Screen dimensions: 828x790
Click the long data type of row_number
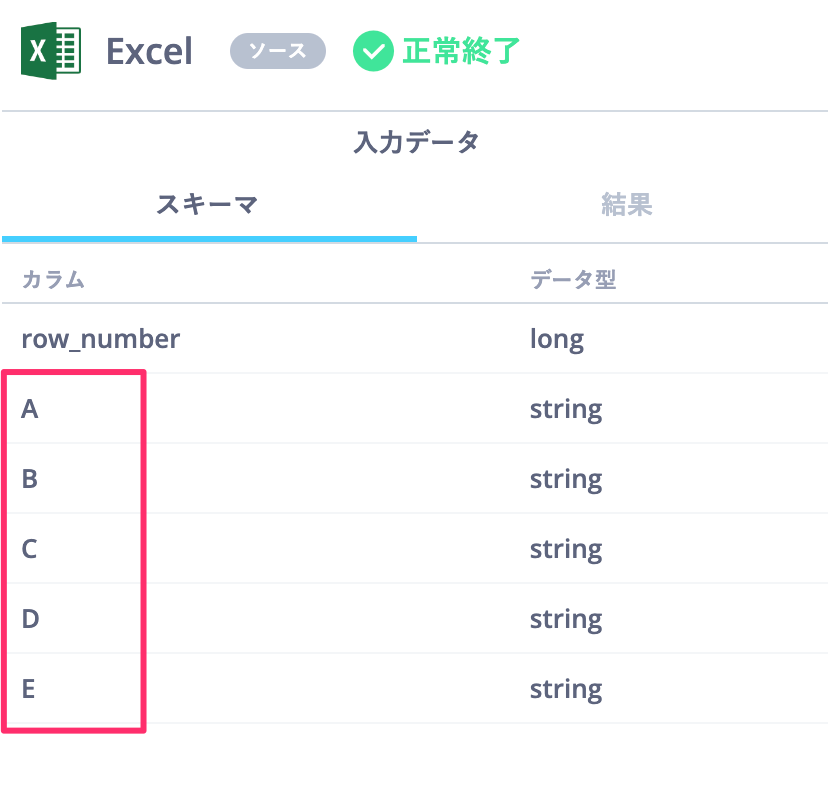(557, 340)
